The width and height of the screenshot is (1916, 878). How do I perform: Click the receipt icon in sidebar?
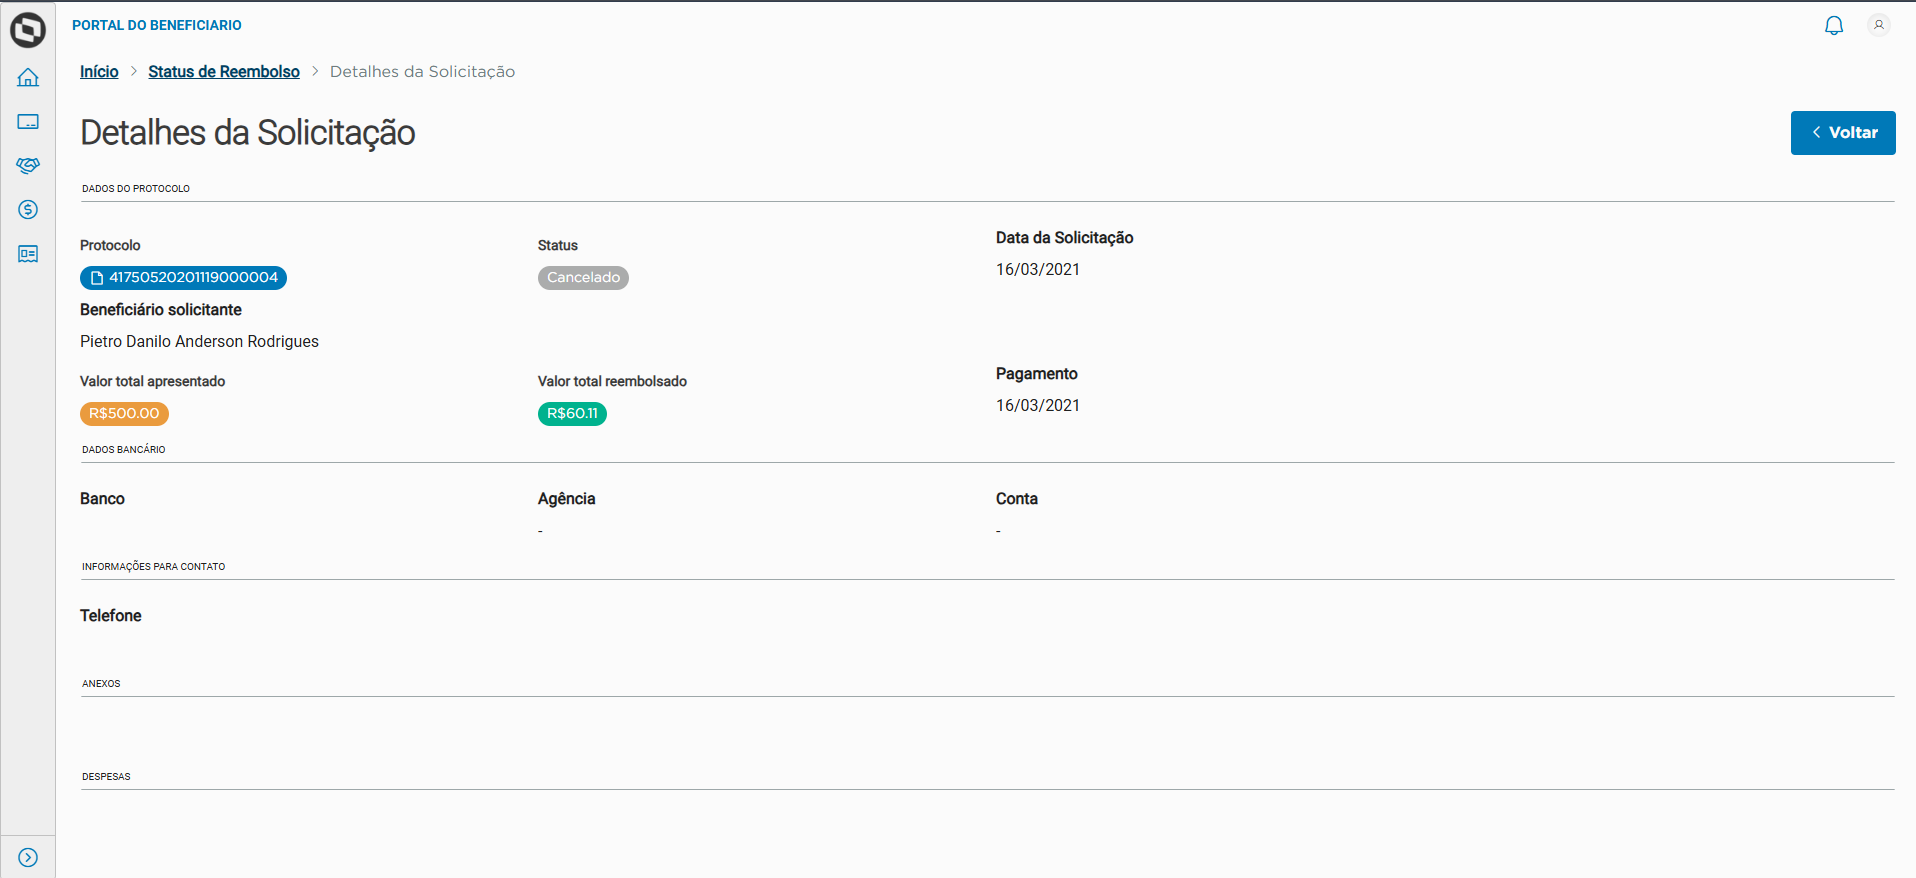pyautogui.click(x=28, y=254)
